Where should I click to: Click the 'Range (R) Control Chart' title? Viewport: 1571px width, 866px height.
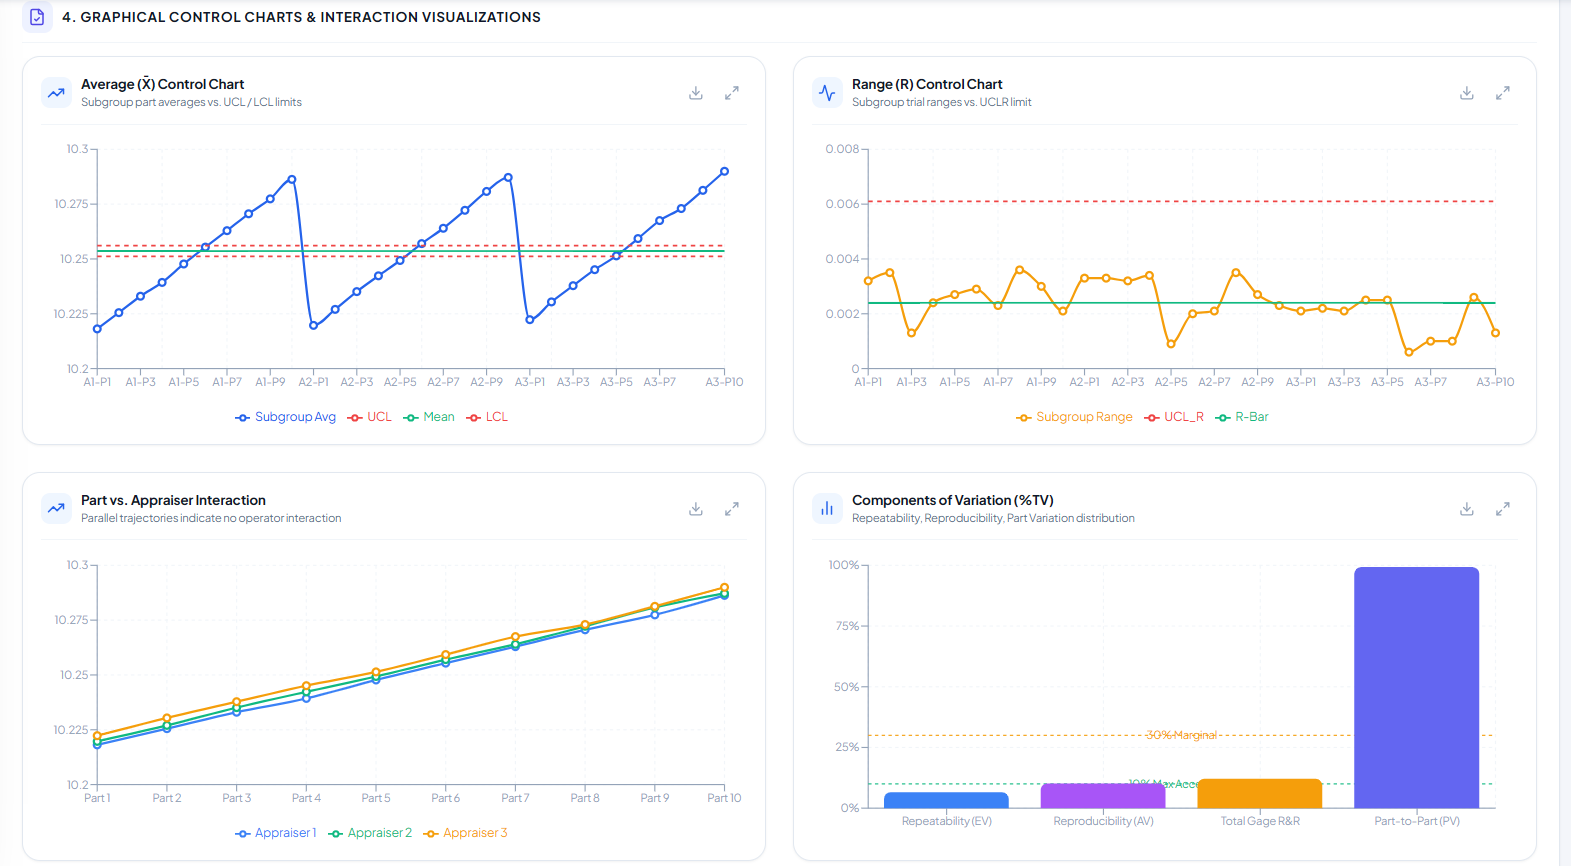click(x=927, y=84)
